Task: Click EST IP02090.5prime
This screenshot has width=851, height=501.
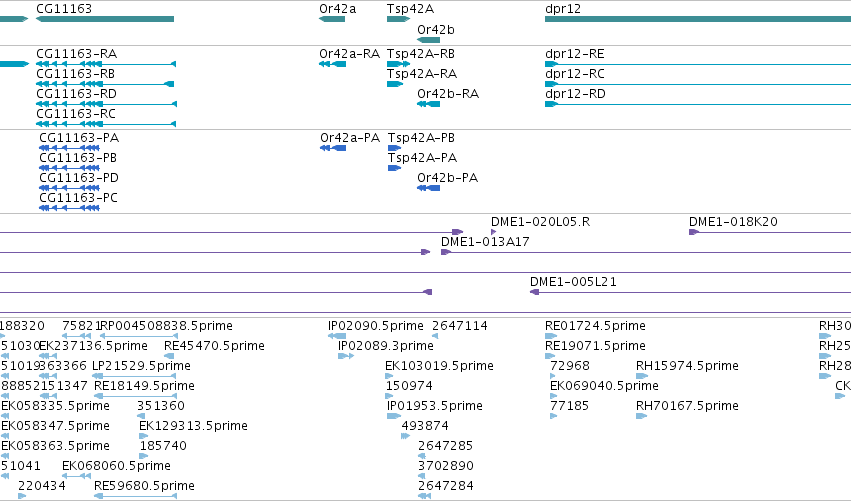Action: (376, 326)
